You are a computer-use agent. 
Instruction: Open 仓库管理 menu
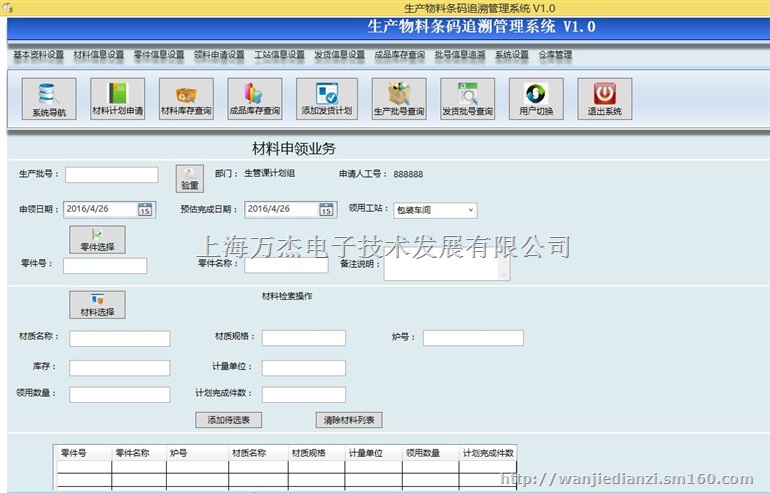[x=555, y=55]
